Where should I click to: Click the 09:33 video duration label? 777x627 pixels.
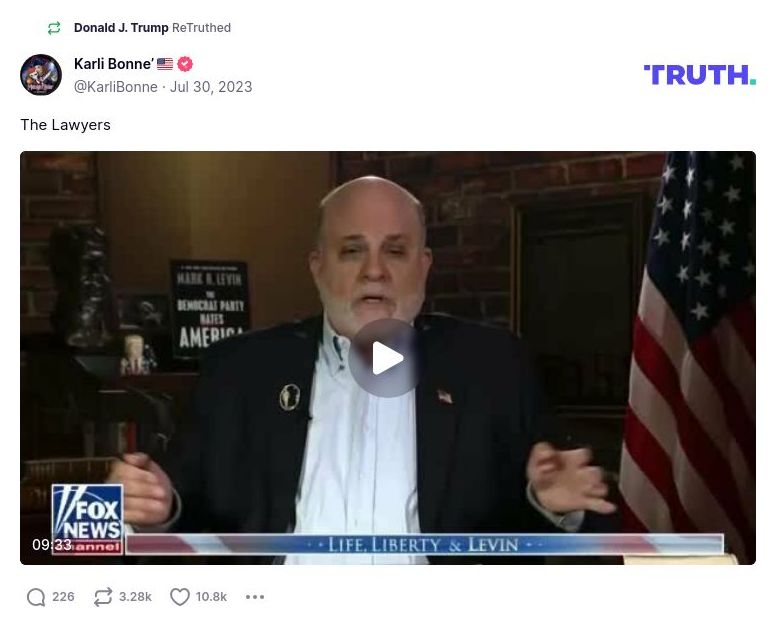coord(52,545)
